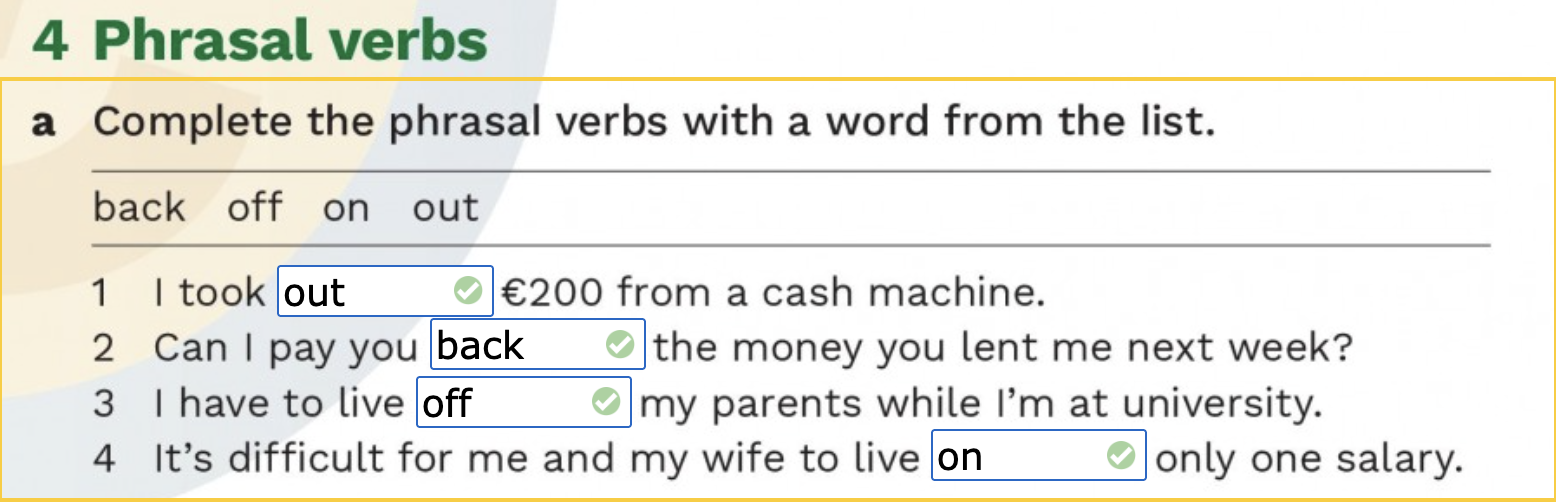1556x502 pixels.
Task: Click the word 'on' in the word list
Action: tap(346, 208)
